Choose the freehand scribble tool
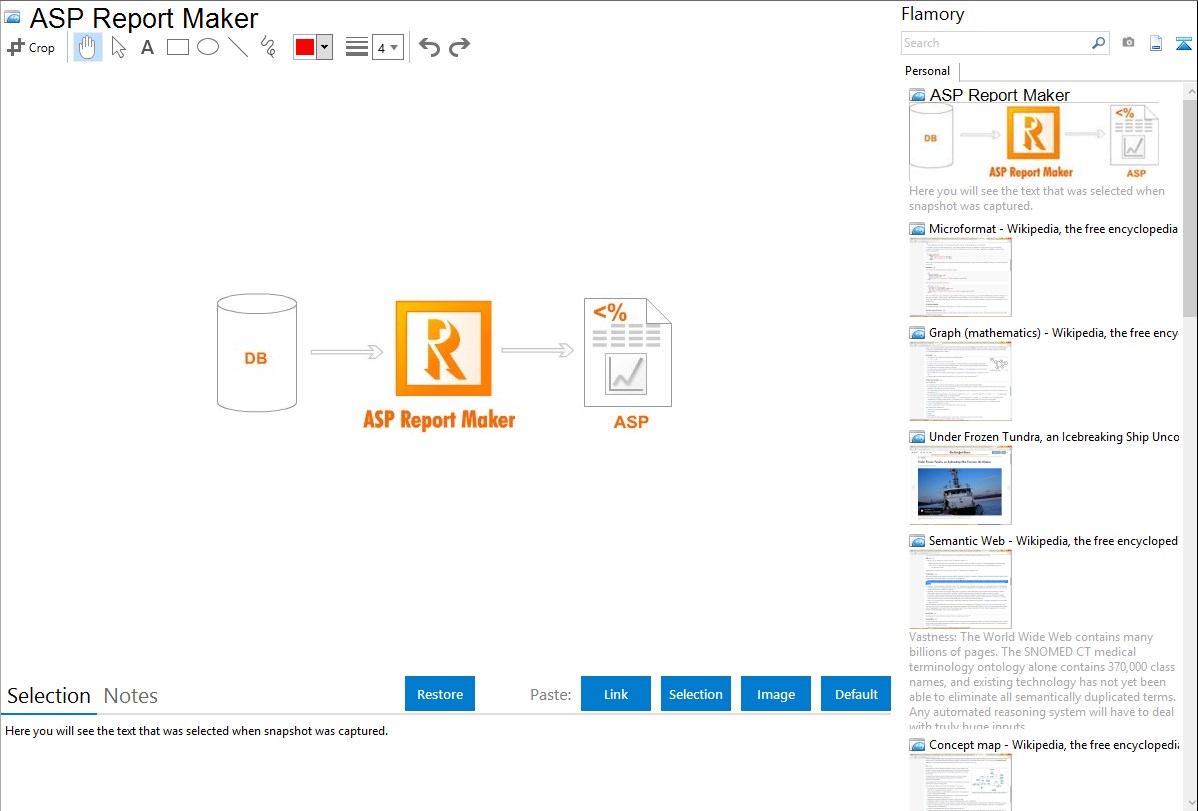1198x811 pixels. coord(268,47)
